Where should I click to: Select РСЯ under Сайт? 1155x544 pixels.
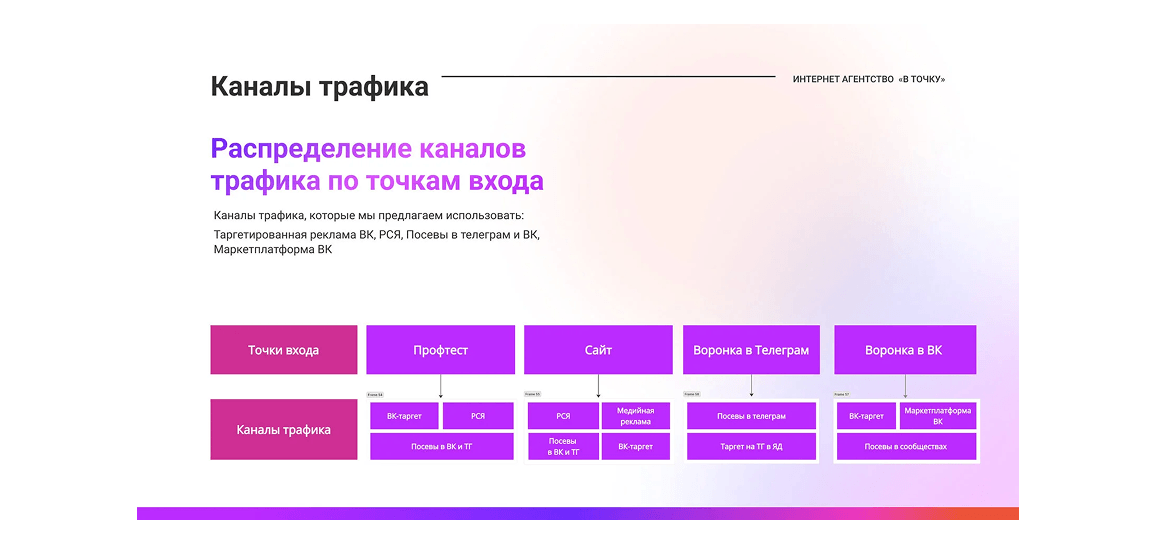[x=563, y=416]
